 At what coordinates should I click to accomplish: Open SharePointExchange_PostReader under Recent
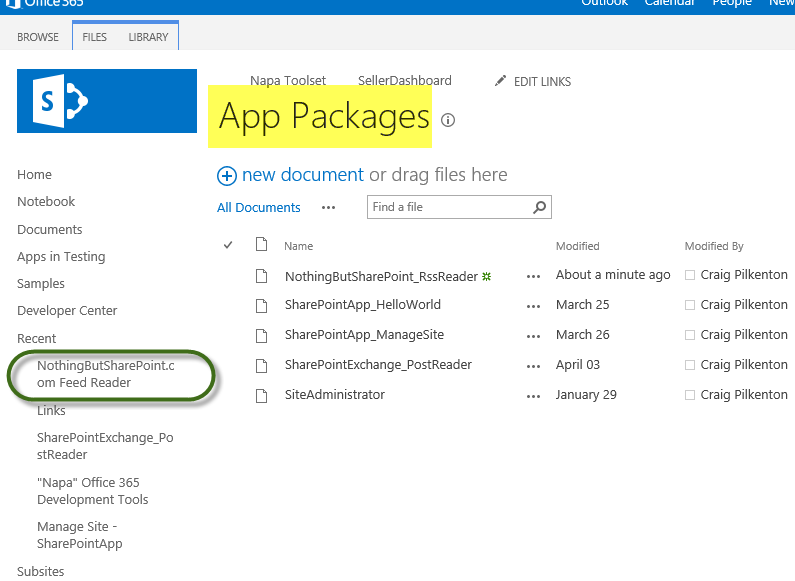(x=105, y=446)
